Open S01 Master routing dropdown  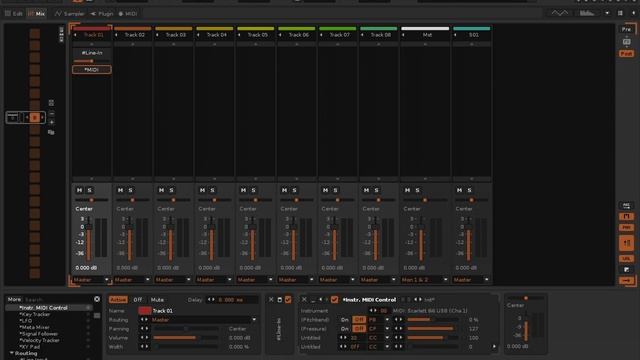[x=471, y=280]
